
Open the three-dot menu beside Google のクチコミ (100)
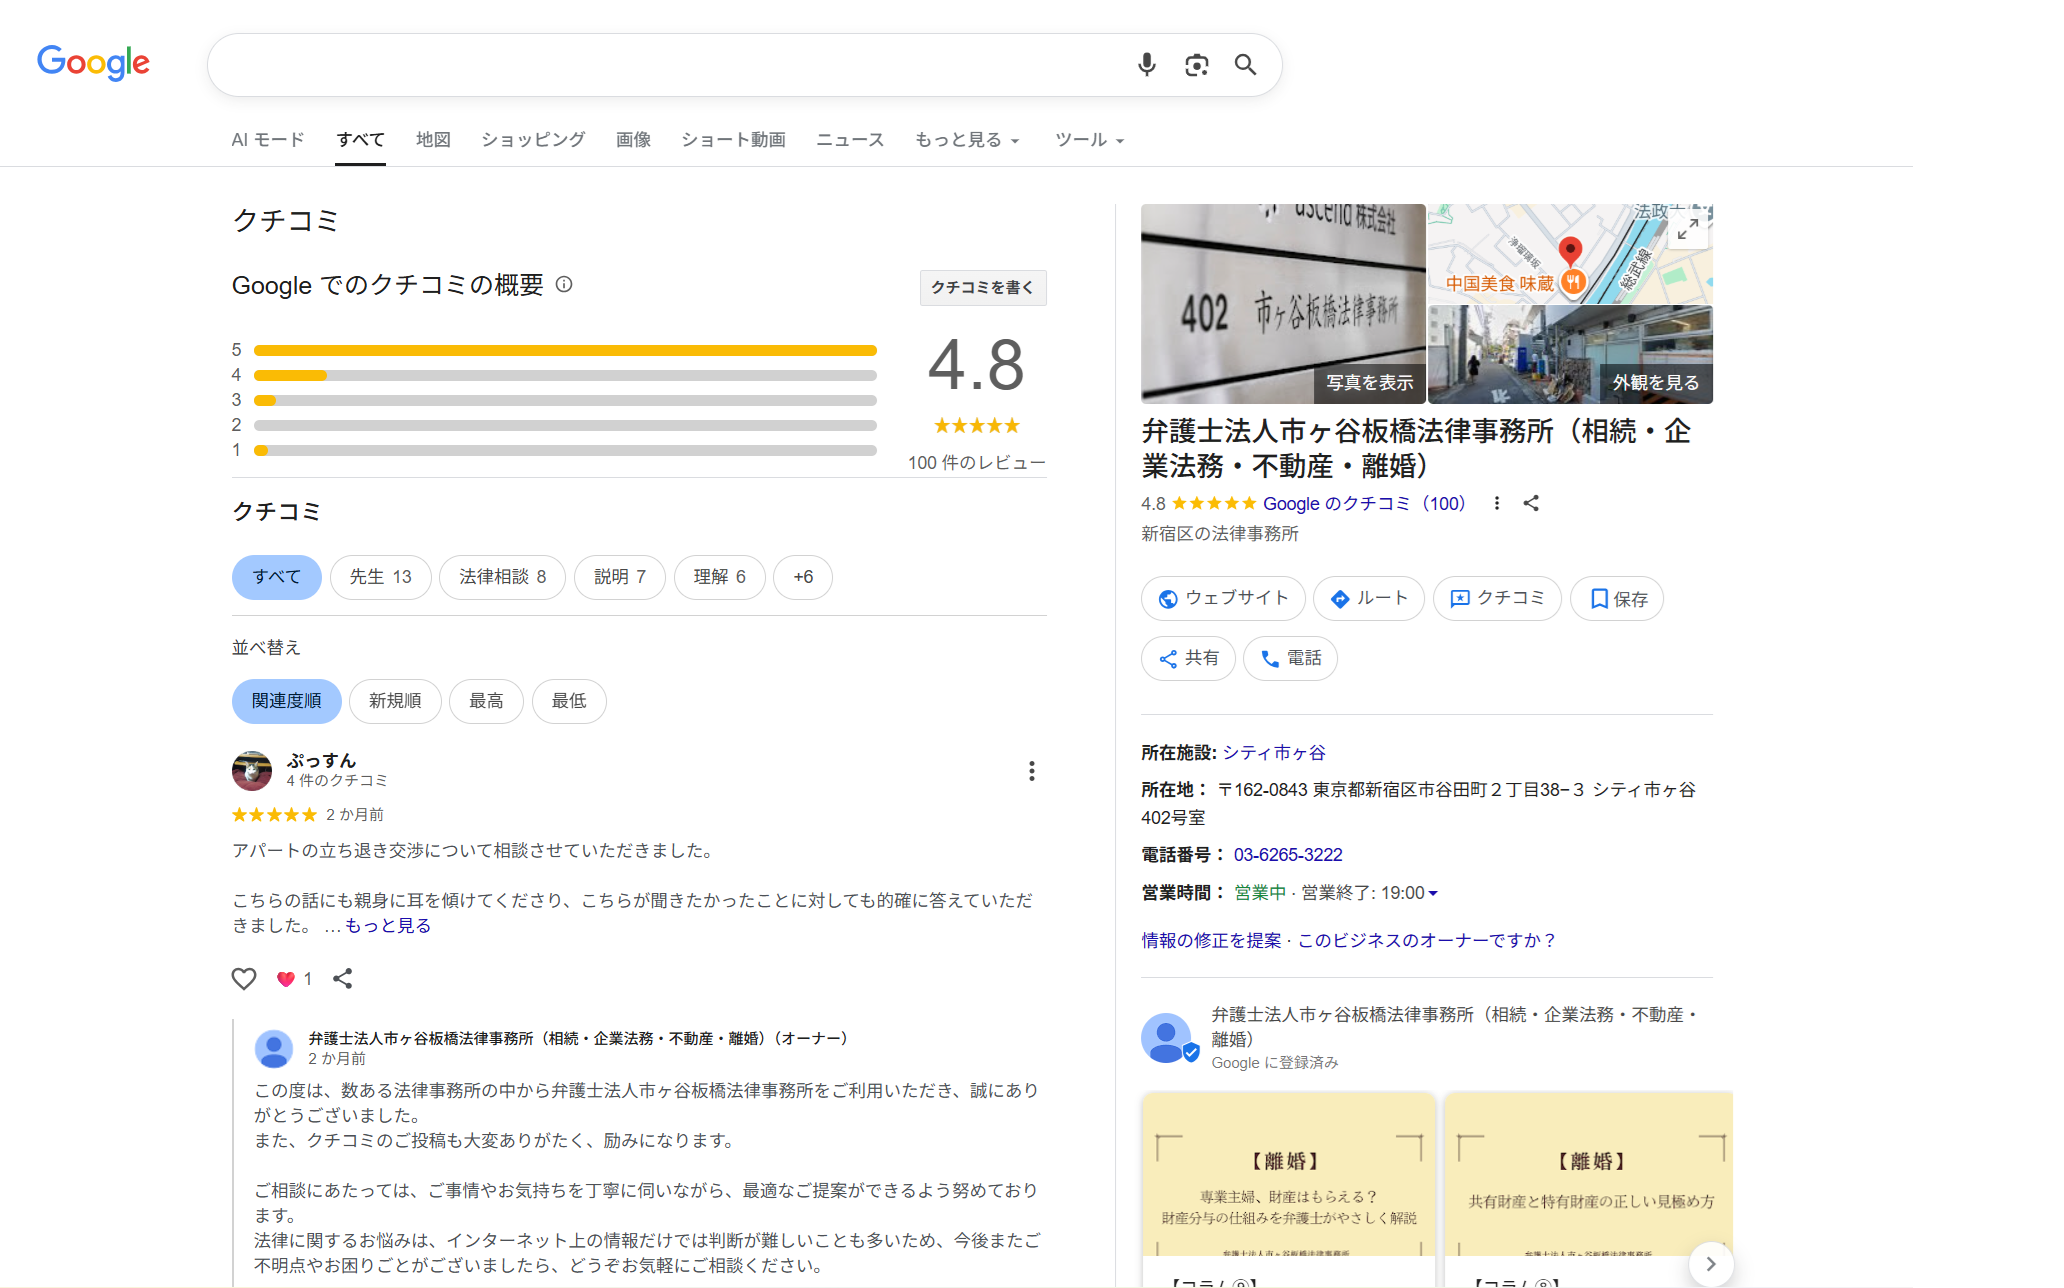point(1497,503)
